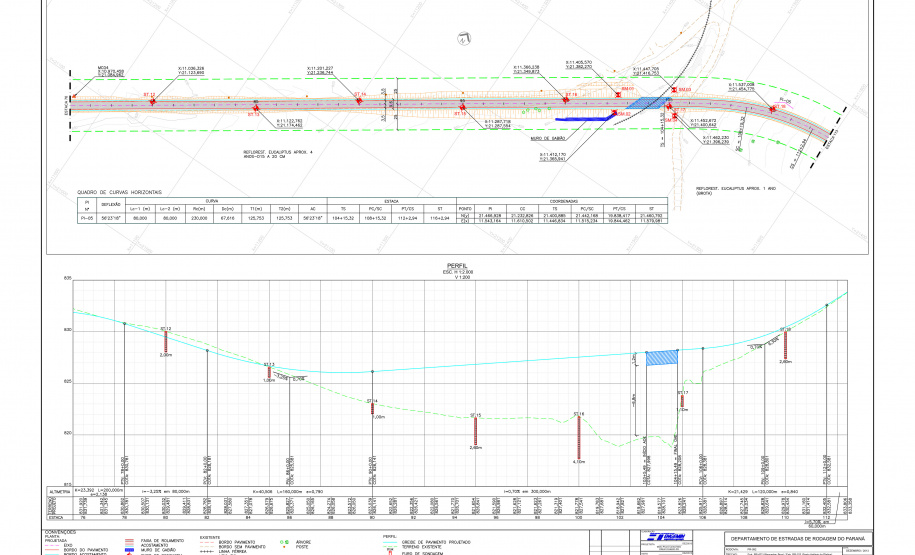Select the ST.12 borehole marker in plan view
915x555 pixels.
pos(152,100)
